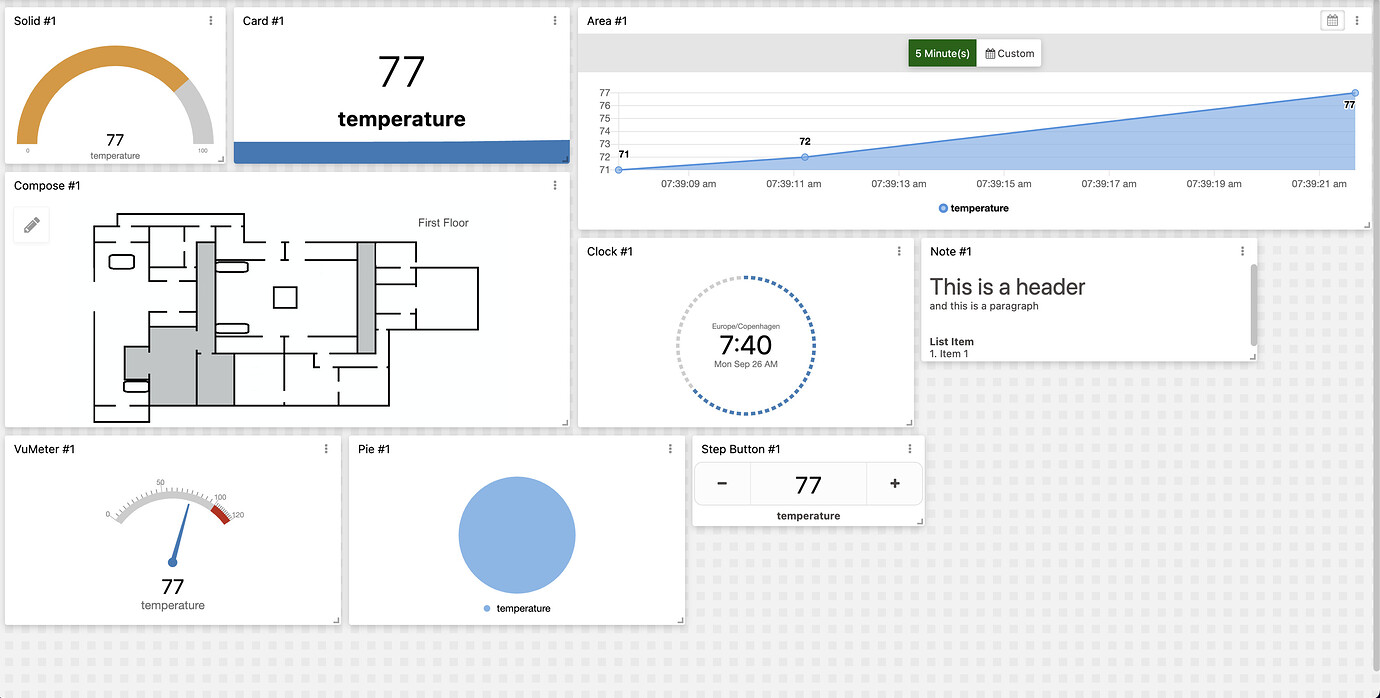Toggle the temperature series in the Area chart legend

pos(973,208)
